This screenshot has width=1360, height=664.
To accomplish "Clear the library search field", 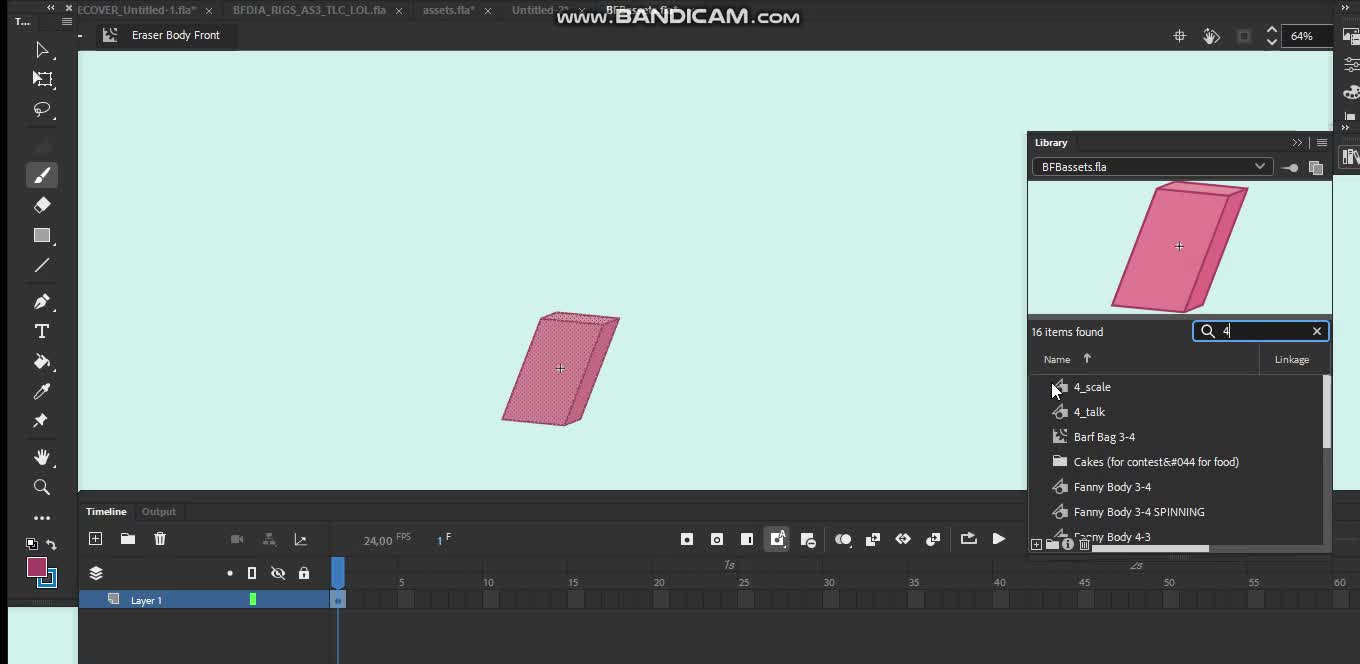I will click(1317, 331).
